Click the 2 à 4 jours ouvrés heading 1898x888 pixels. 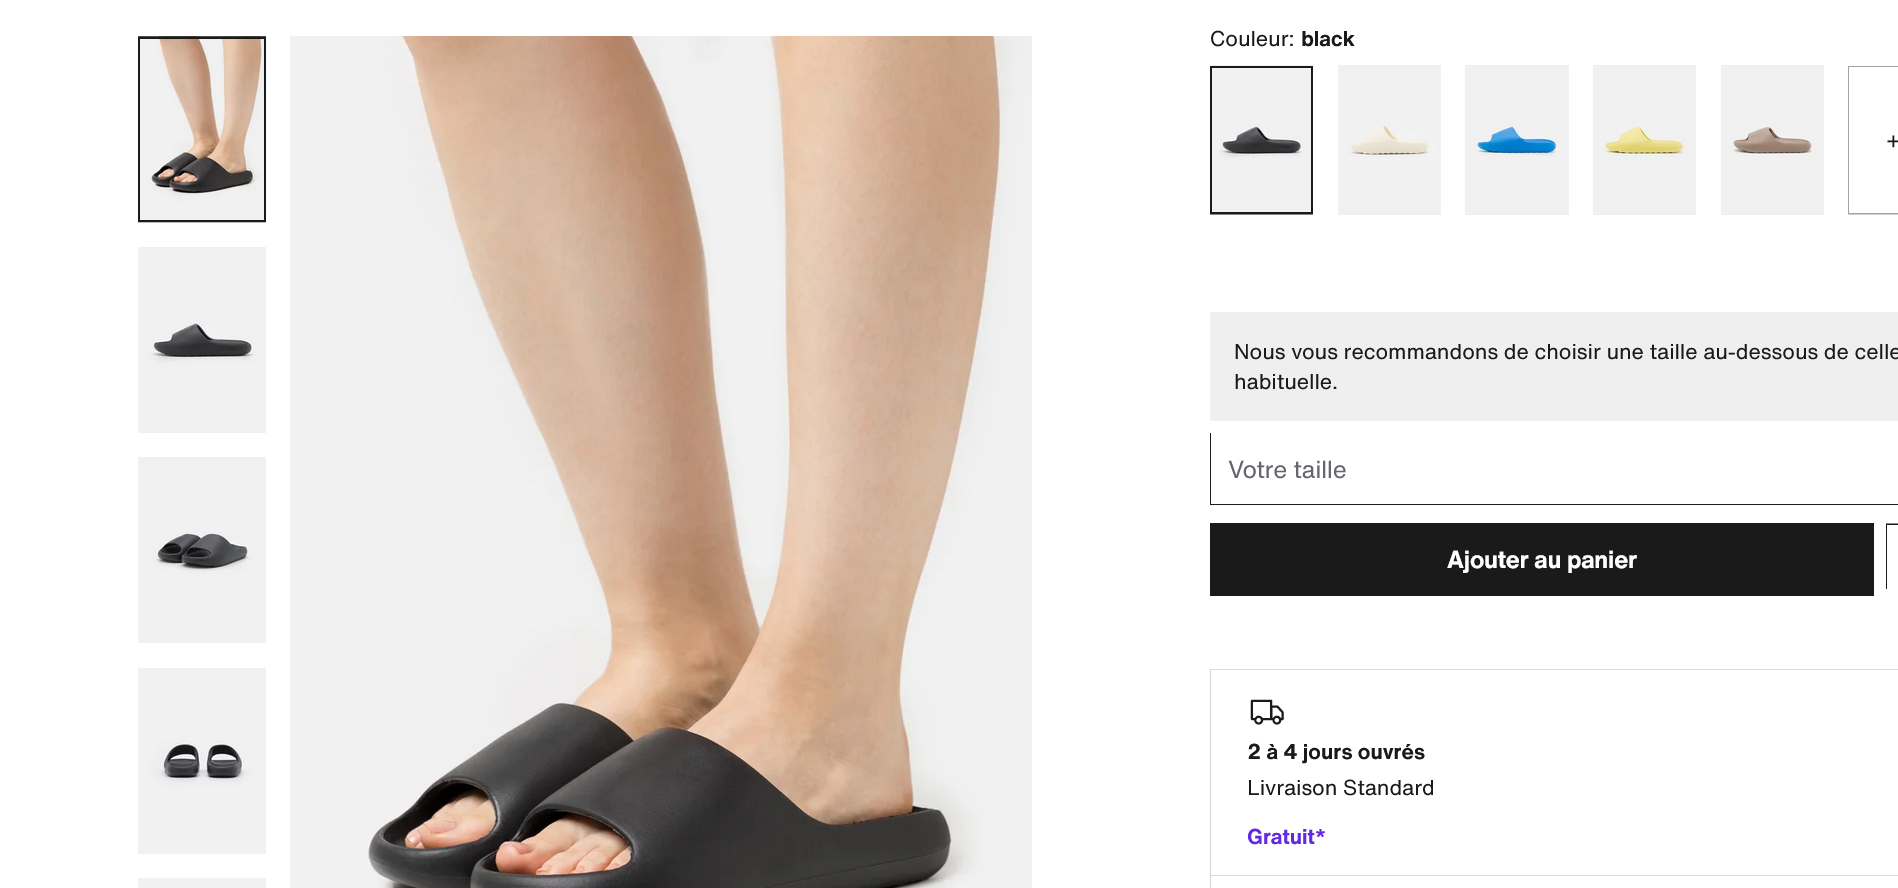pyautogui.click(x=1335, y=752)
